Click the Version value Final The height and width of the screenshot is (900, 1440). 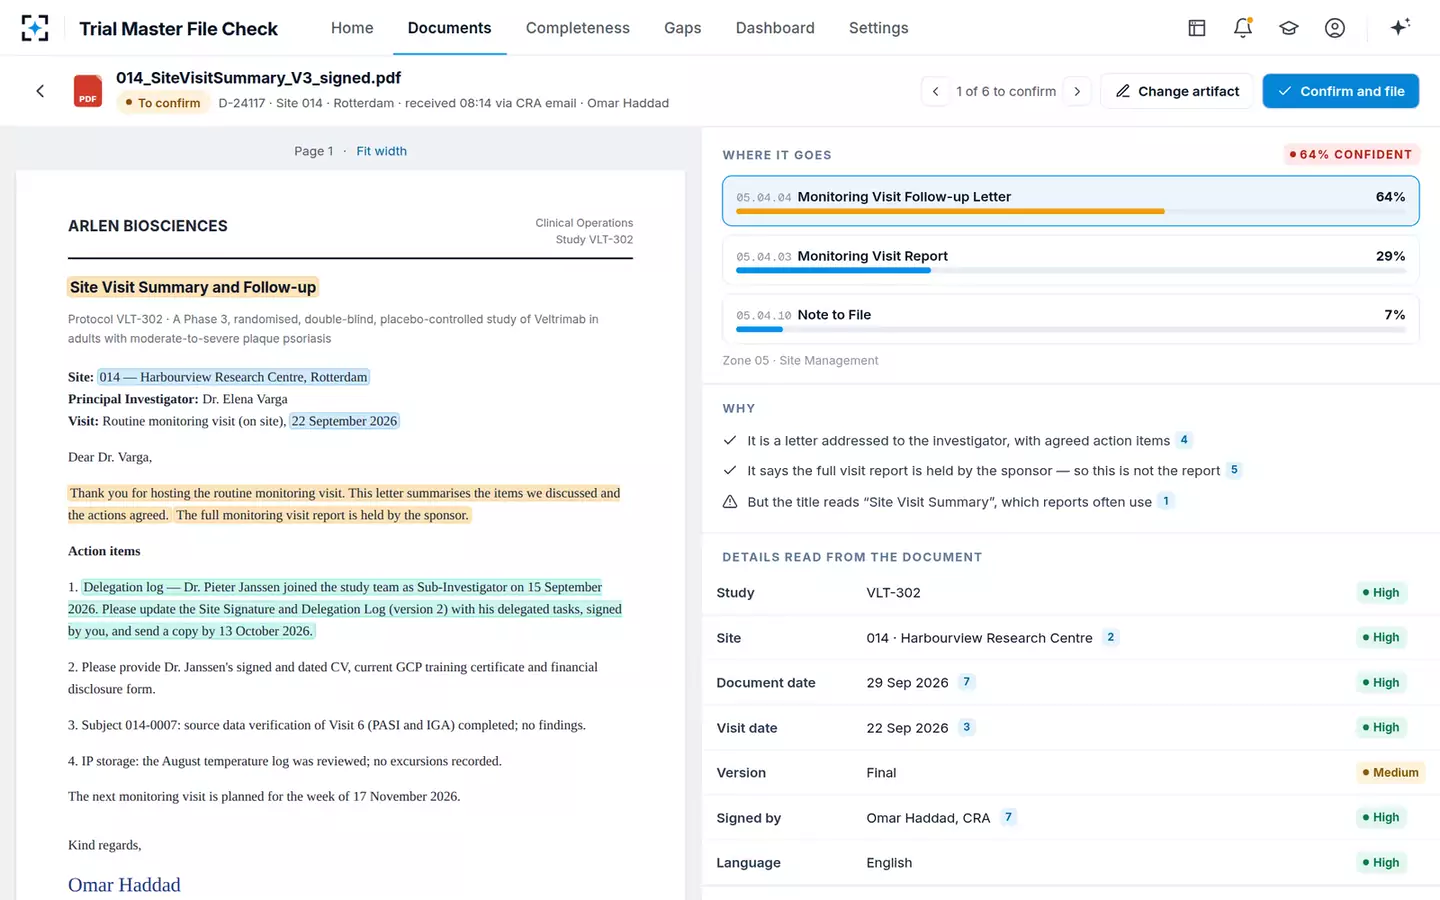tap(881, 773)
